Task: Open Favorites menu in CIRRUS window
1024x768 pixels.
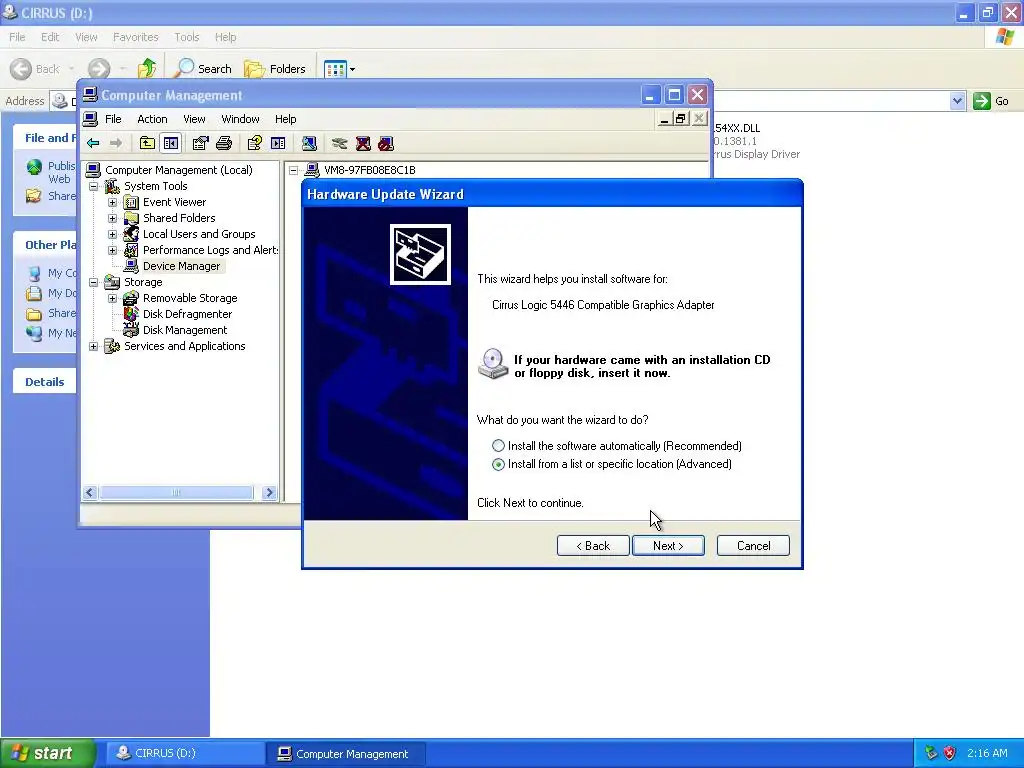Action: click(135, 37)
